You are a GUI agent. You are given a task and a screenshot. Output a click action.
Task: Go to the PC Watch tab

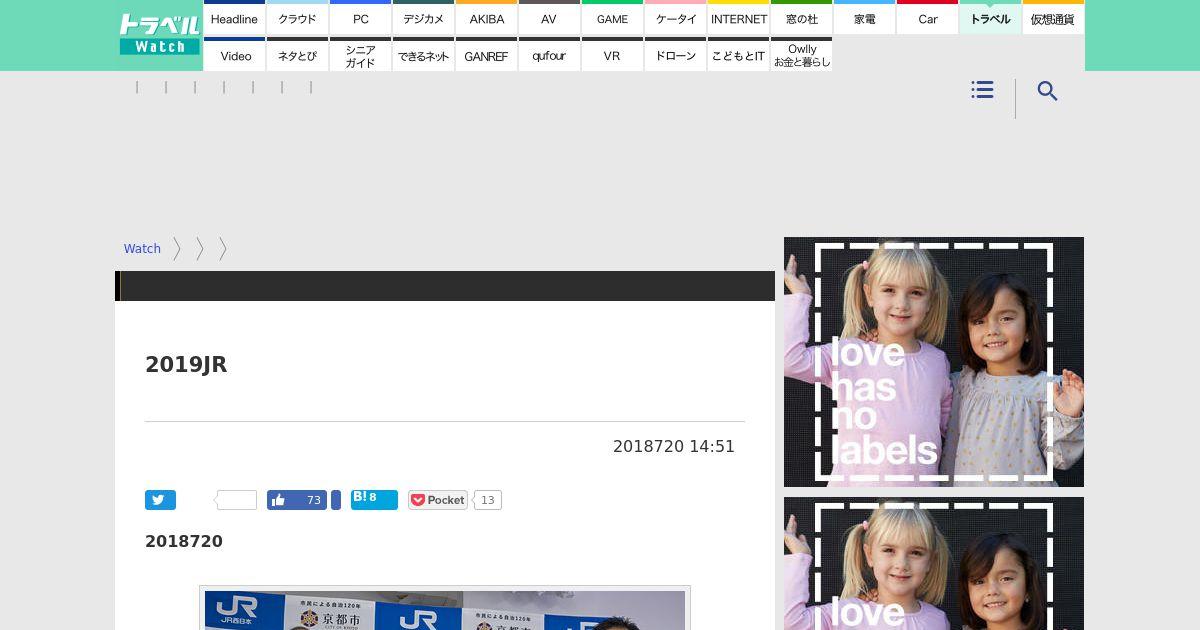(x=360, y=18)
